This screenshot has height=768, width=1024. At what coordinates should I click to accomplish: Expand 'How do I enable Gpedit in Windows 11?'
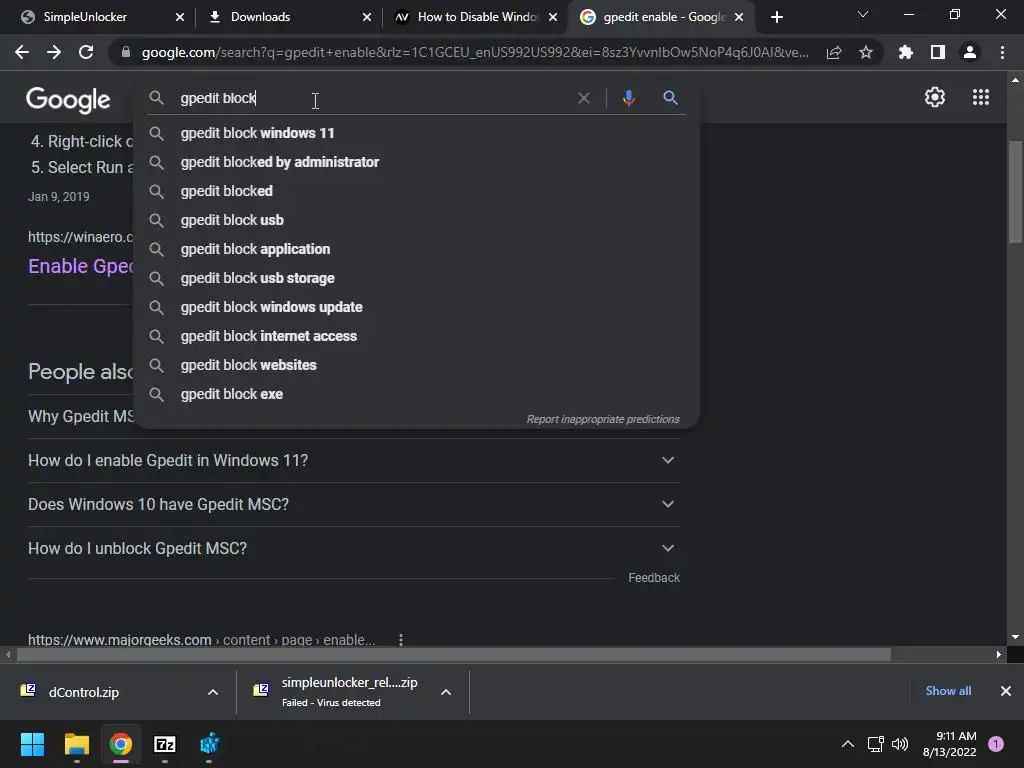coord(353,460)
